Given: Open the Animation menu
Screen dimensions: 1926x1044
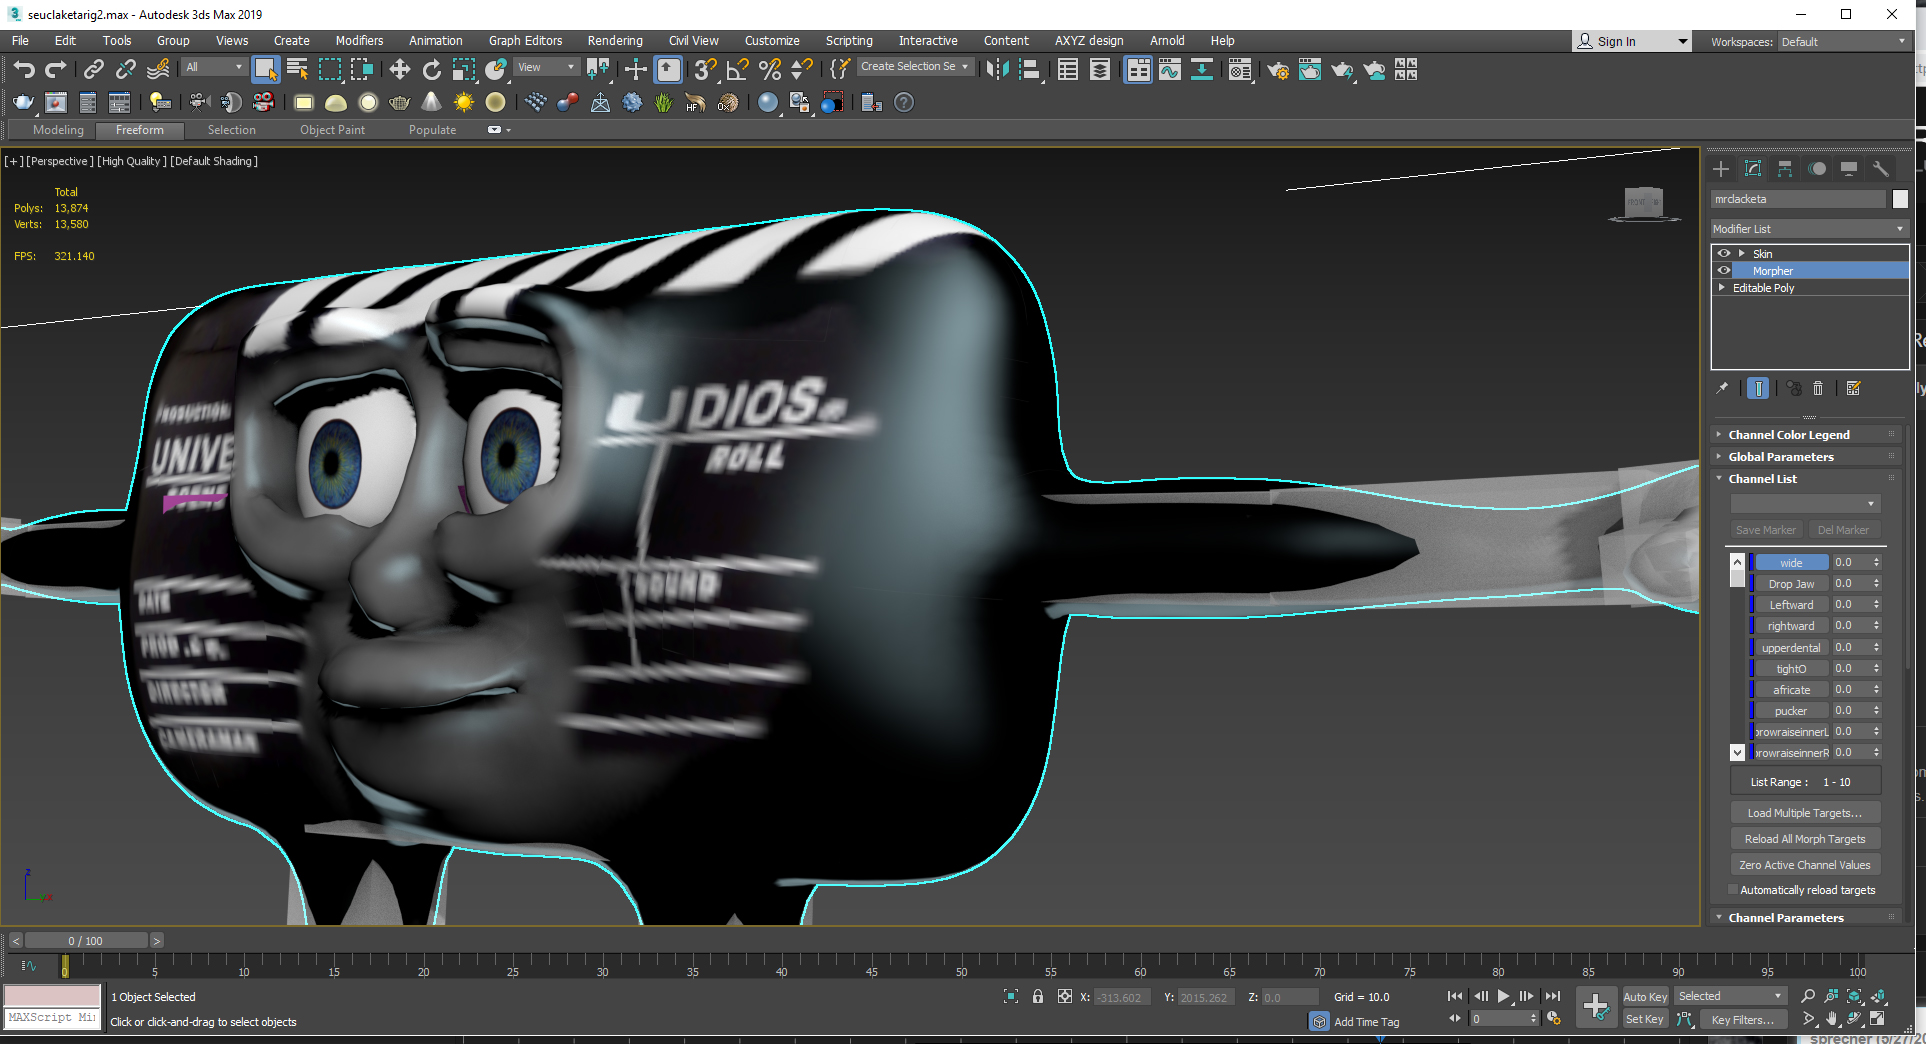Looking at the screenshot, I should [x=435, y=41].
